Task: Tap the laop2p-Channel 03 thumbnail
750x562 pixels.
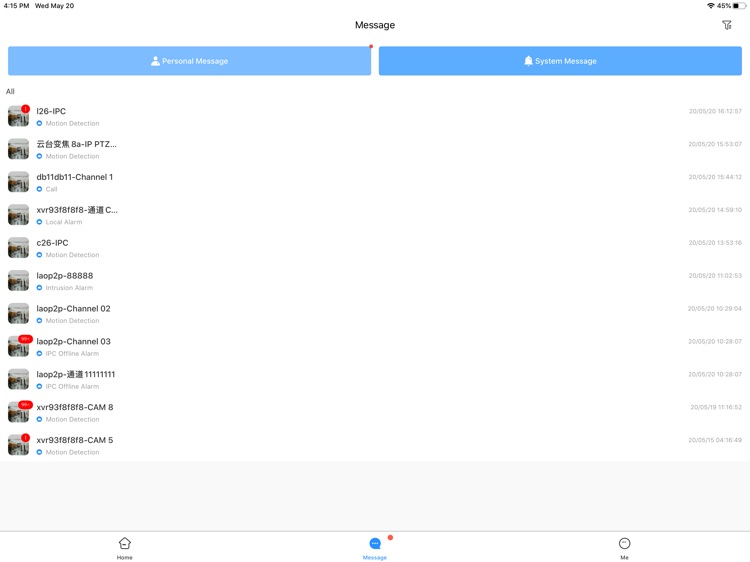Action: [x=18, y=346]
